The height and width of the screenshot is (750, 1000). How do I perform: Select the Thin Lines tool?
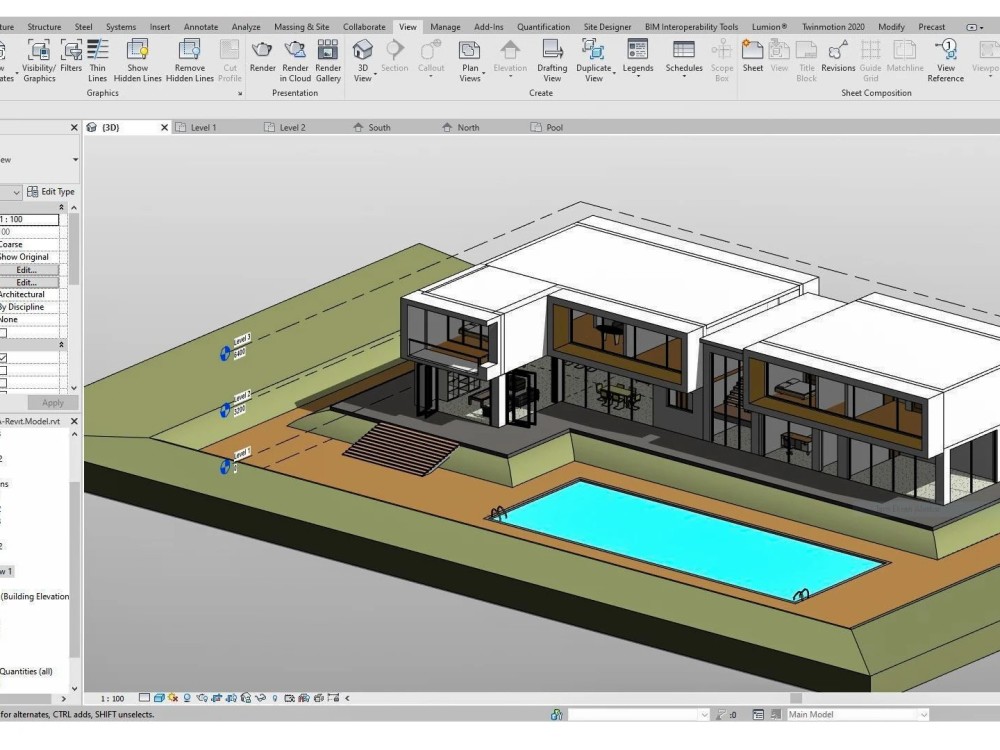tap(97, 58)
